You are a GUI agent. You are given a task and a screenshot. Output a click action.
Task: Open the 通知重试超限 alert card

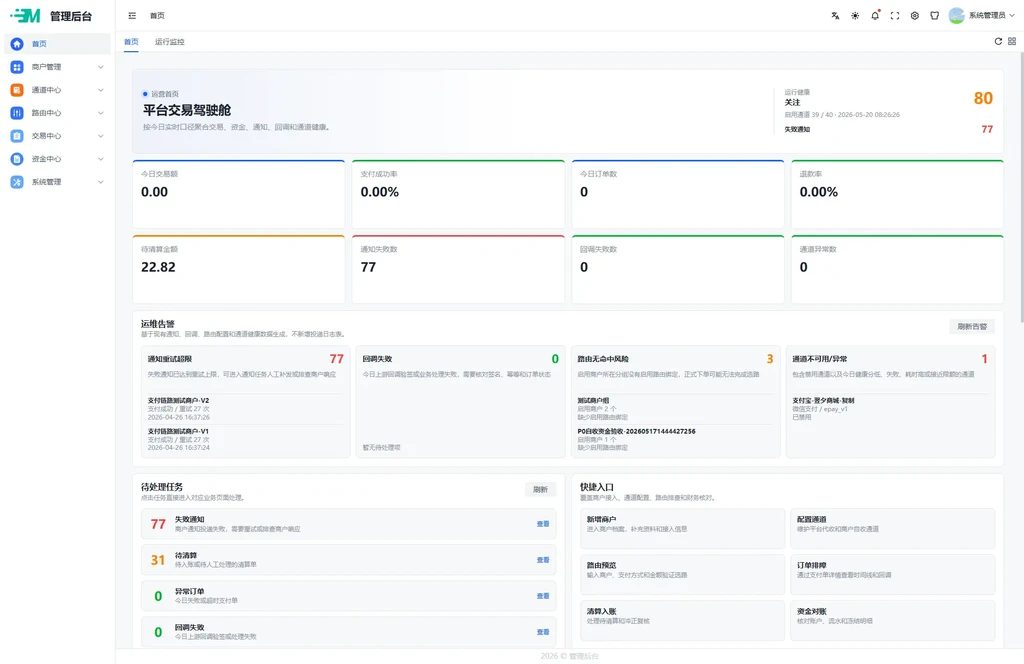click(x=246, y=402)
